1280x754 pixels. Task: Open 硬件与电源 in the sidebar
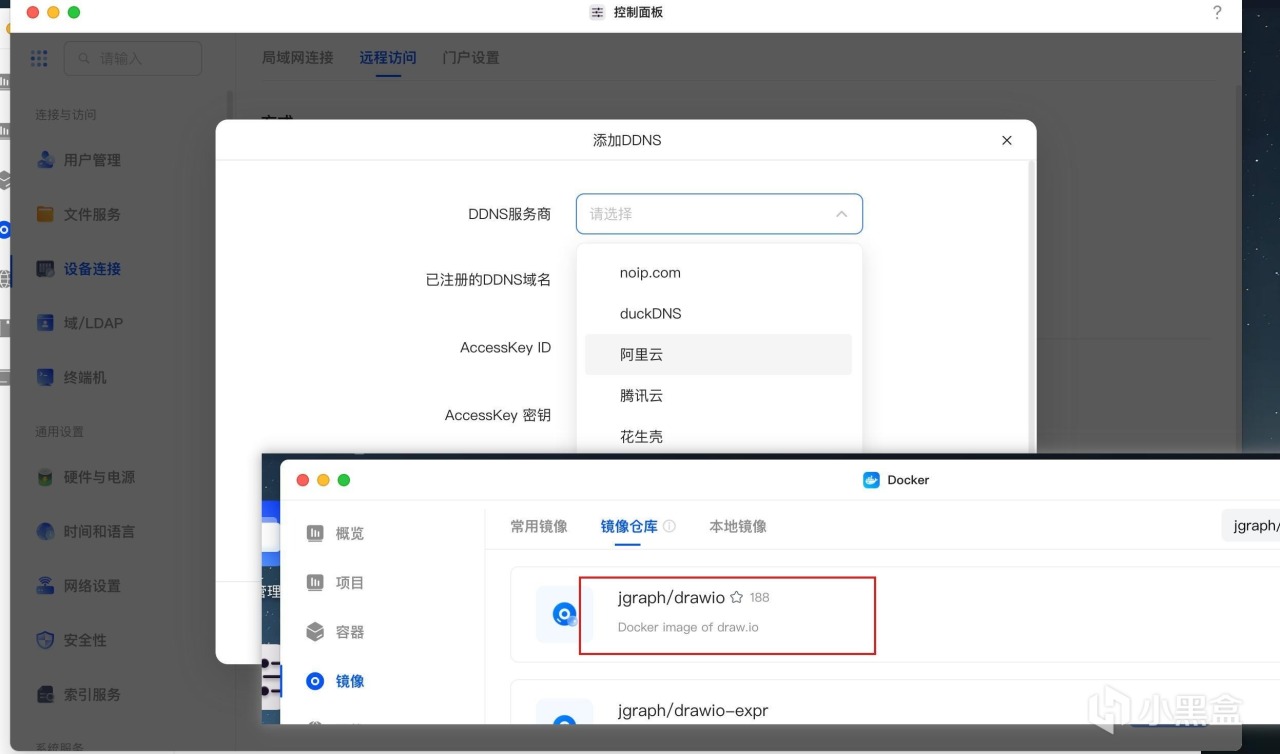coord(99,477)
